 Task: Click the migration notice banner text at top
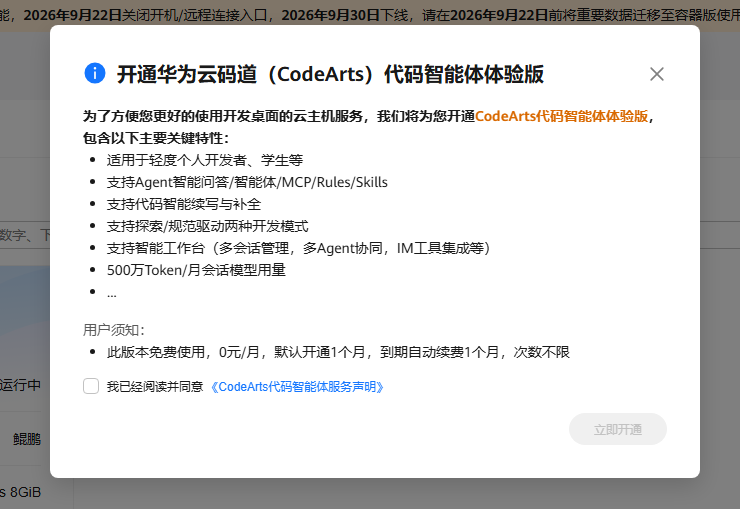pyautogui.click(x=370, y=15)
